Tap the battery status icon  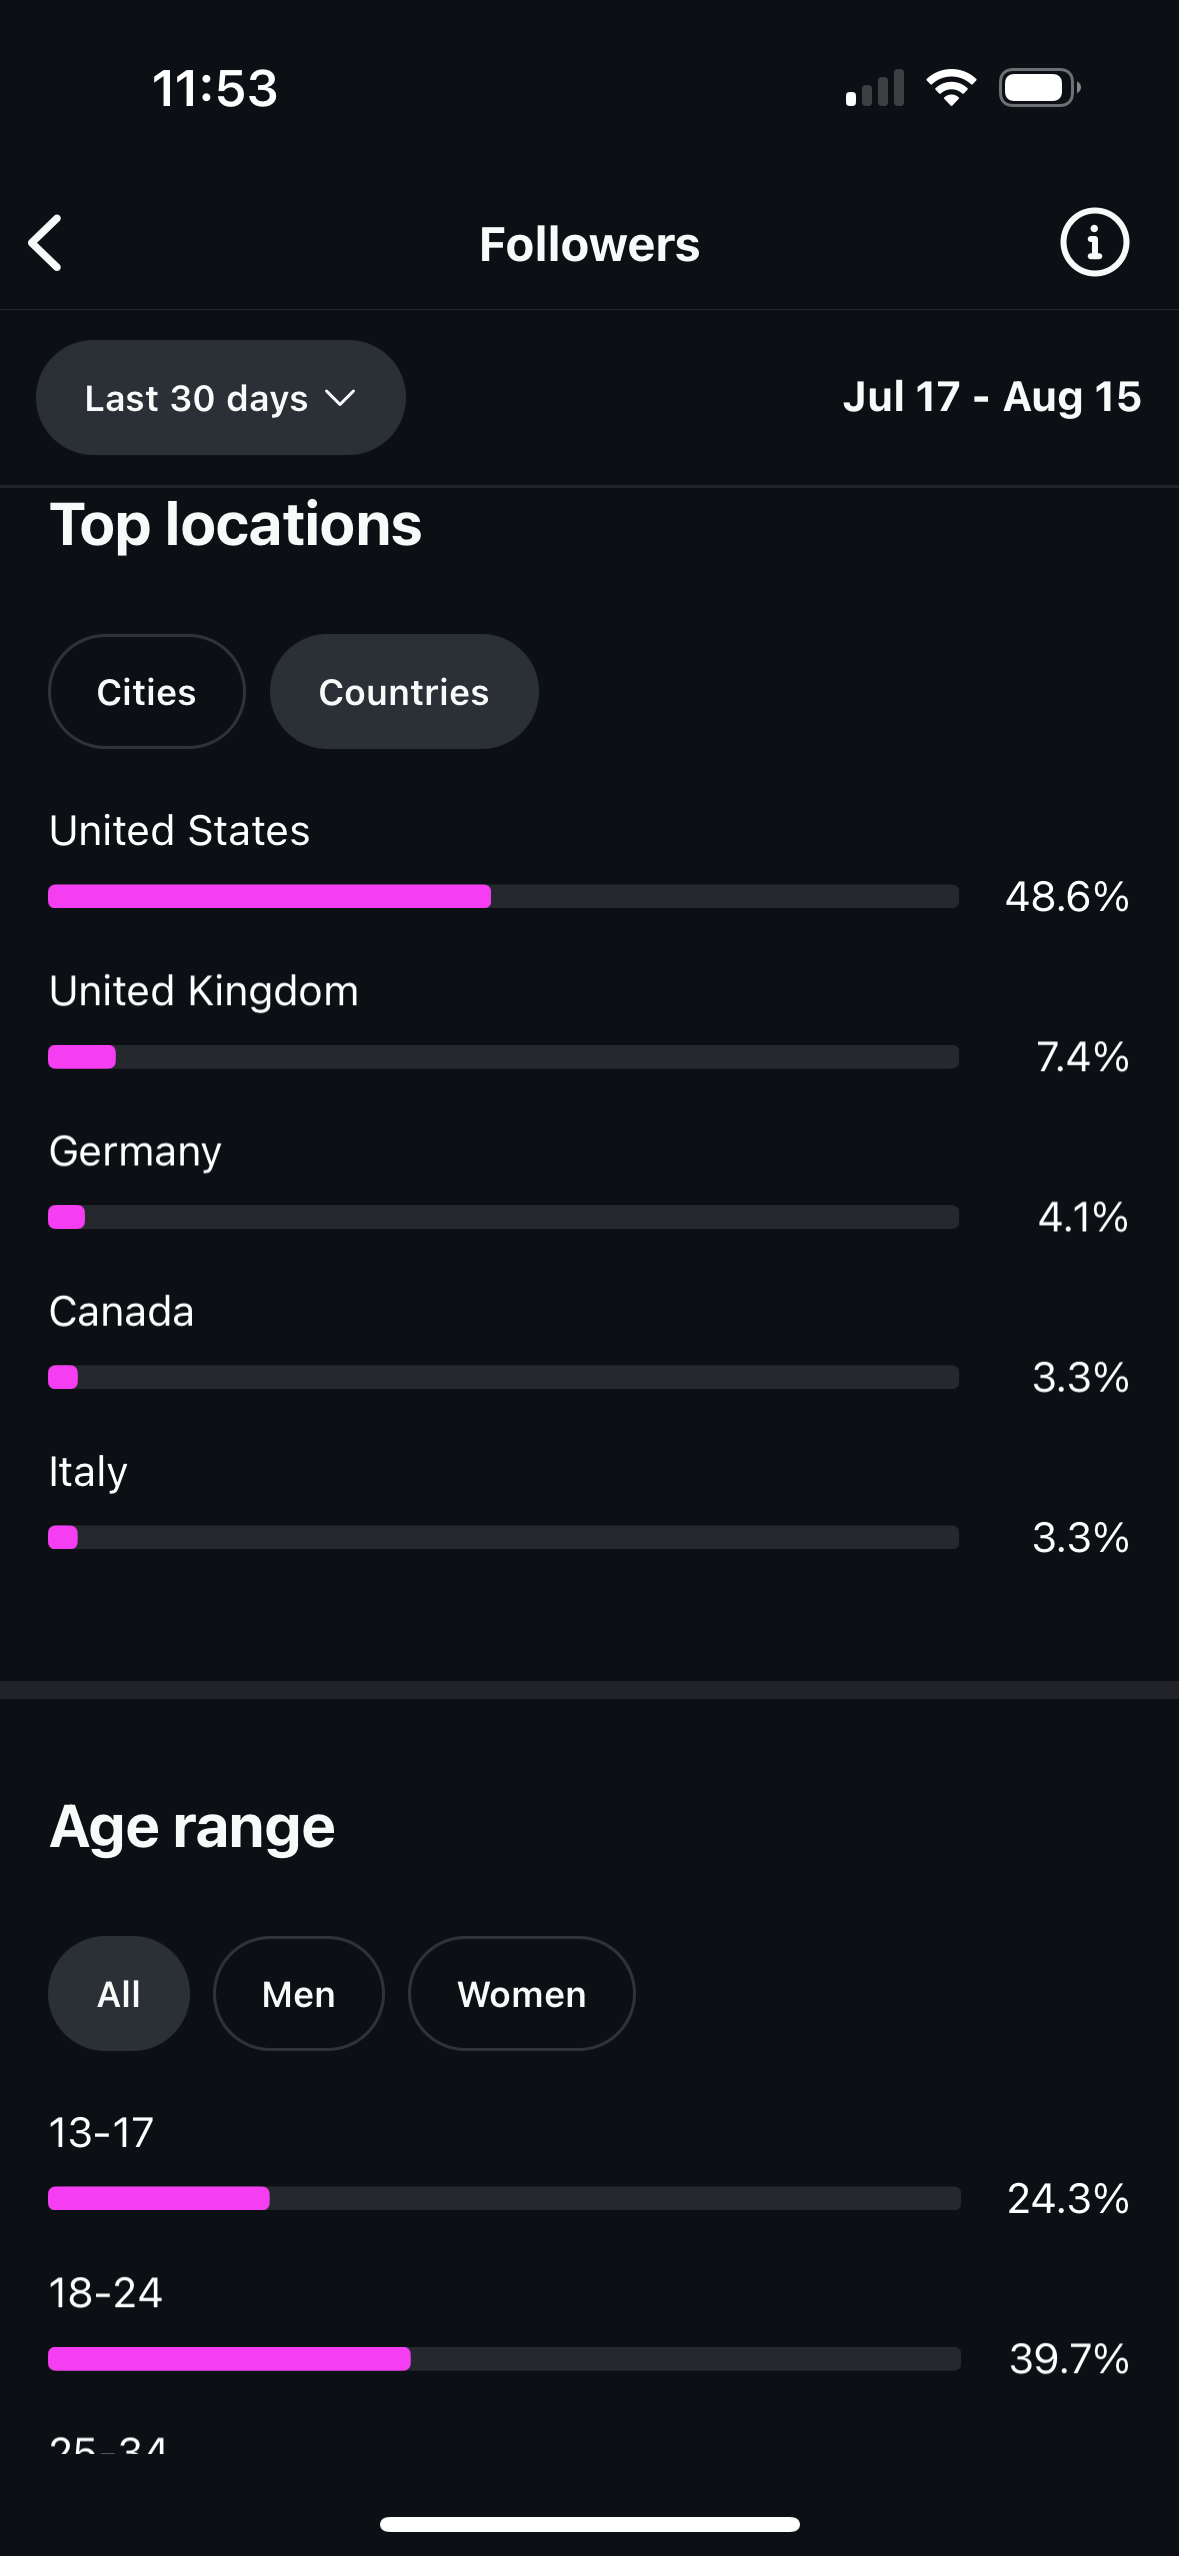click(x=1039, y=88)
